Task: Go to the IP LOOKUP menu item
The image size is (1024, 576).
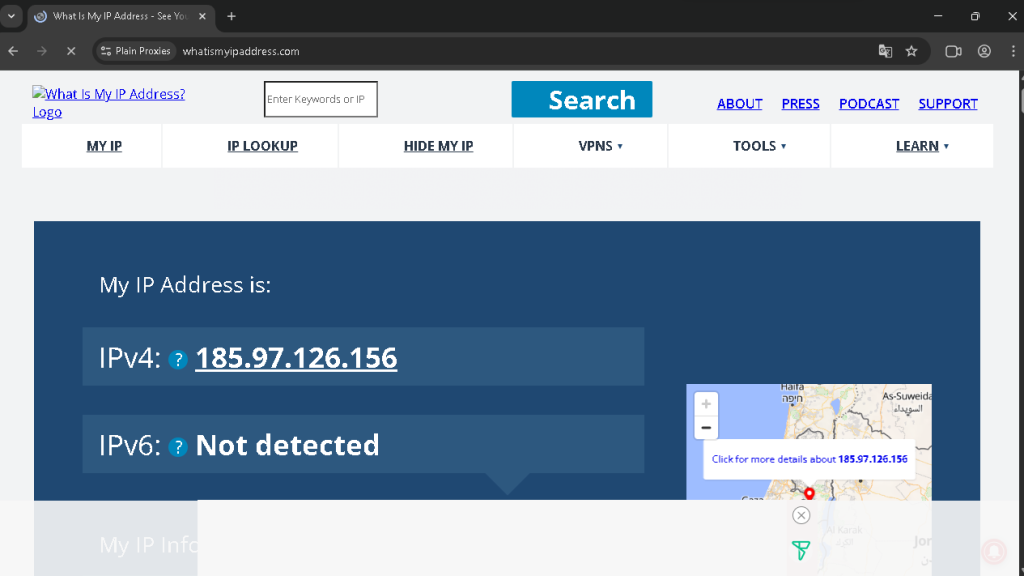Action: point(263,146)
